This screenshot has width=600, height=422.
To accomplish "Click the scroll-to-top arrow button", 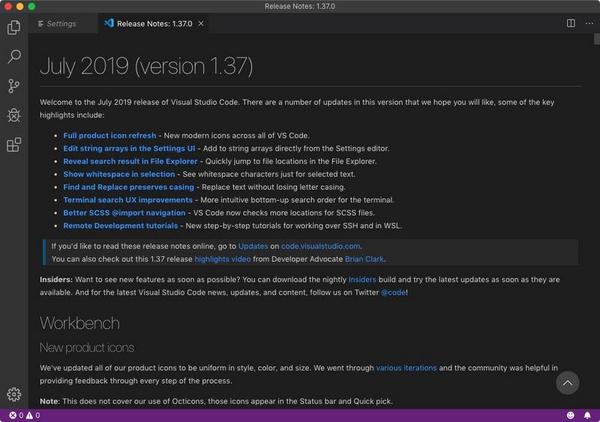I will pyautogui.click(x=567, y=383).
